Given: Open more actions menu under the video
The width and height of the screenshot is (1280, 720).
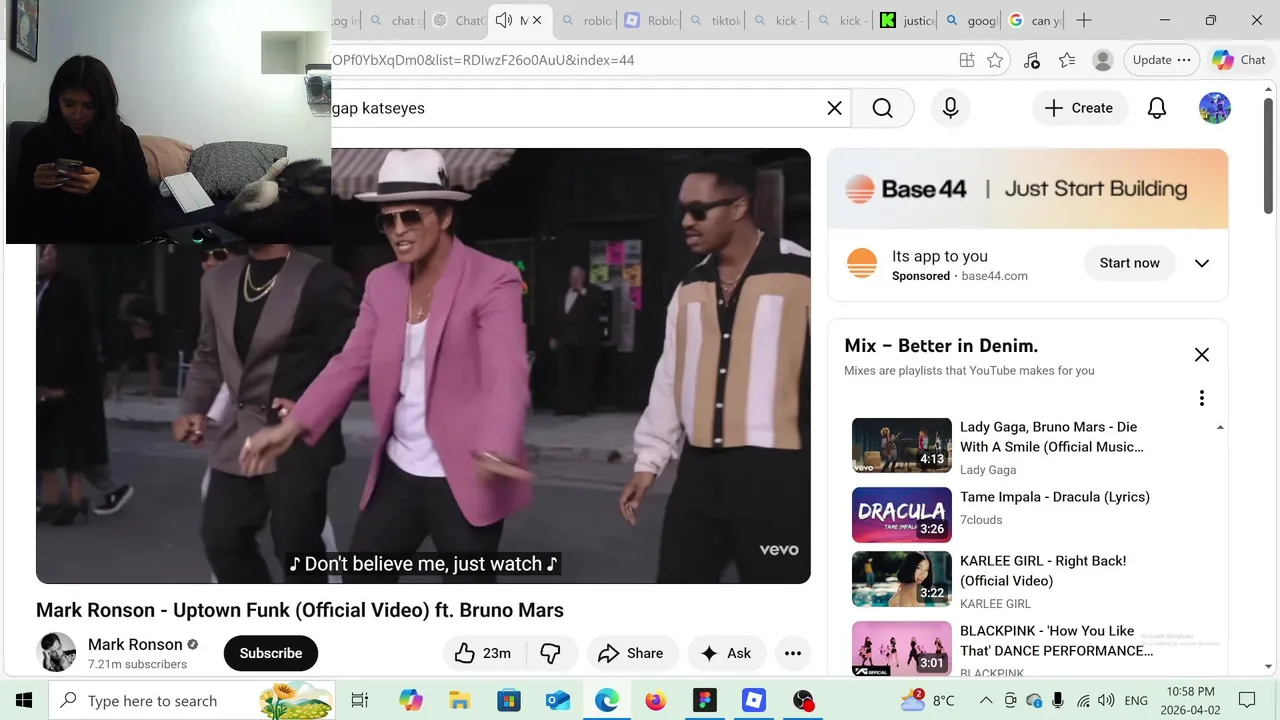Looking at the screenshot, I should (x=793, y=653).
